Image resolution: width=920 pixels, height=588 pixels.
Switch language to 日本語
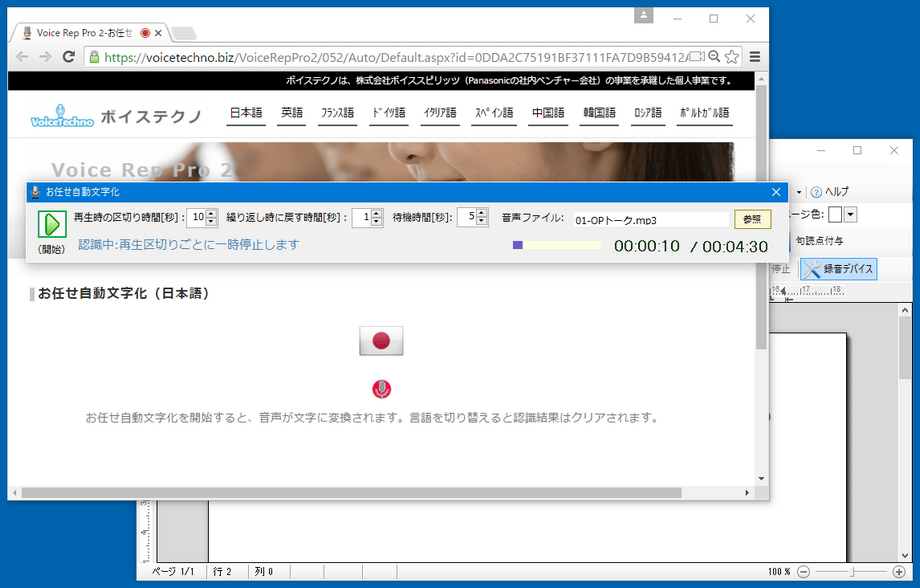[x=246, y=113]
